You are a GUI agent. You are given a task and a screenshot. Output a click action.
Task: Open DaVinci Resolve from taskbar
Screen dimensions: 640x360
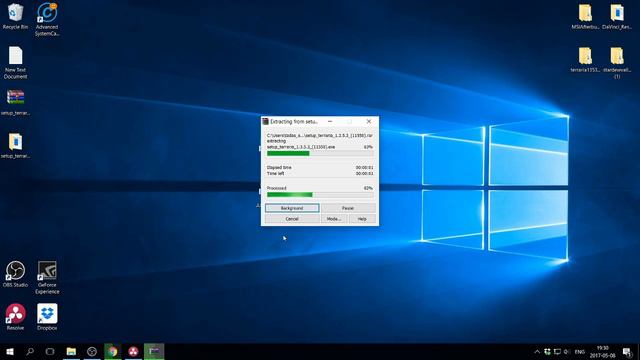133,351
